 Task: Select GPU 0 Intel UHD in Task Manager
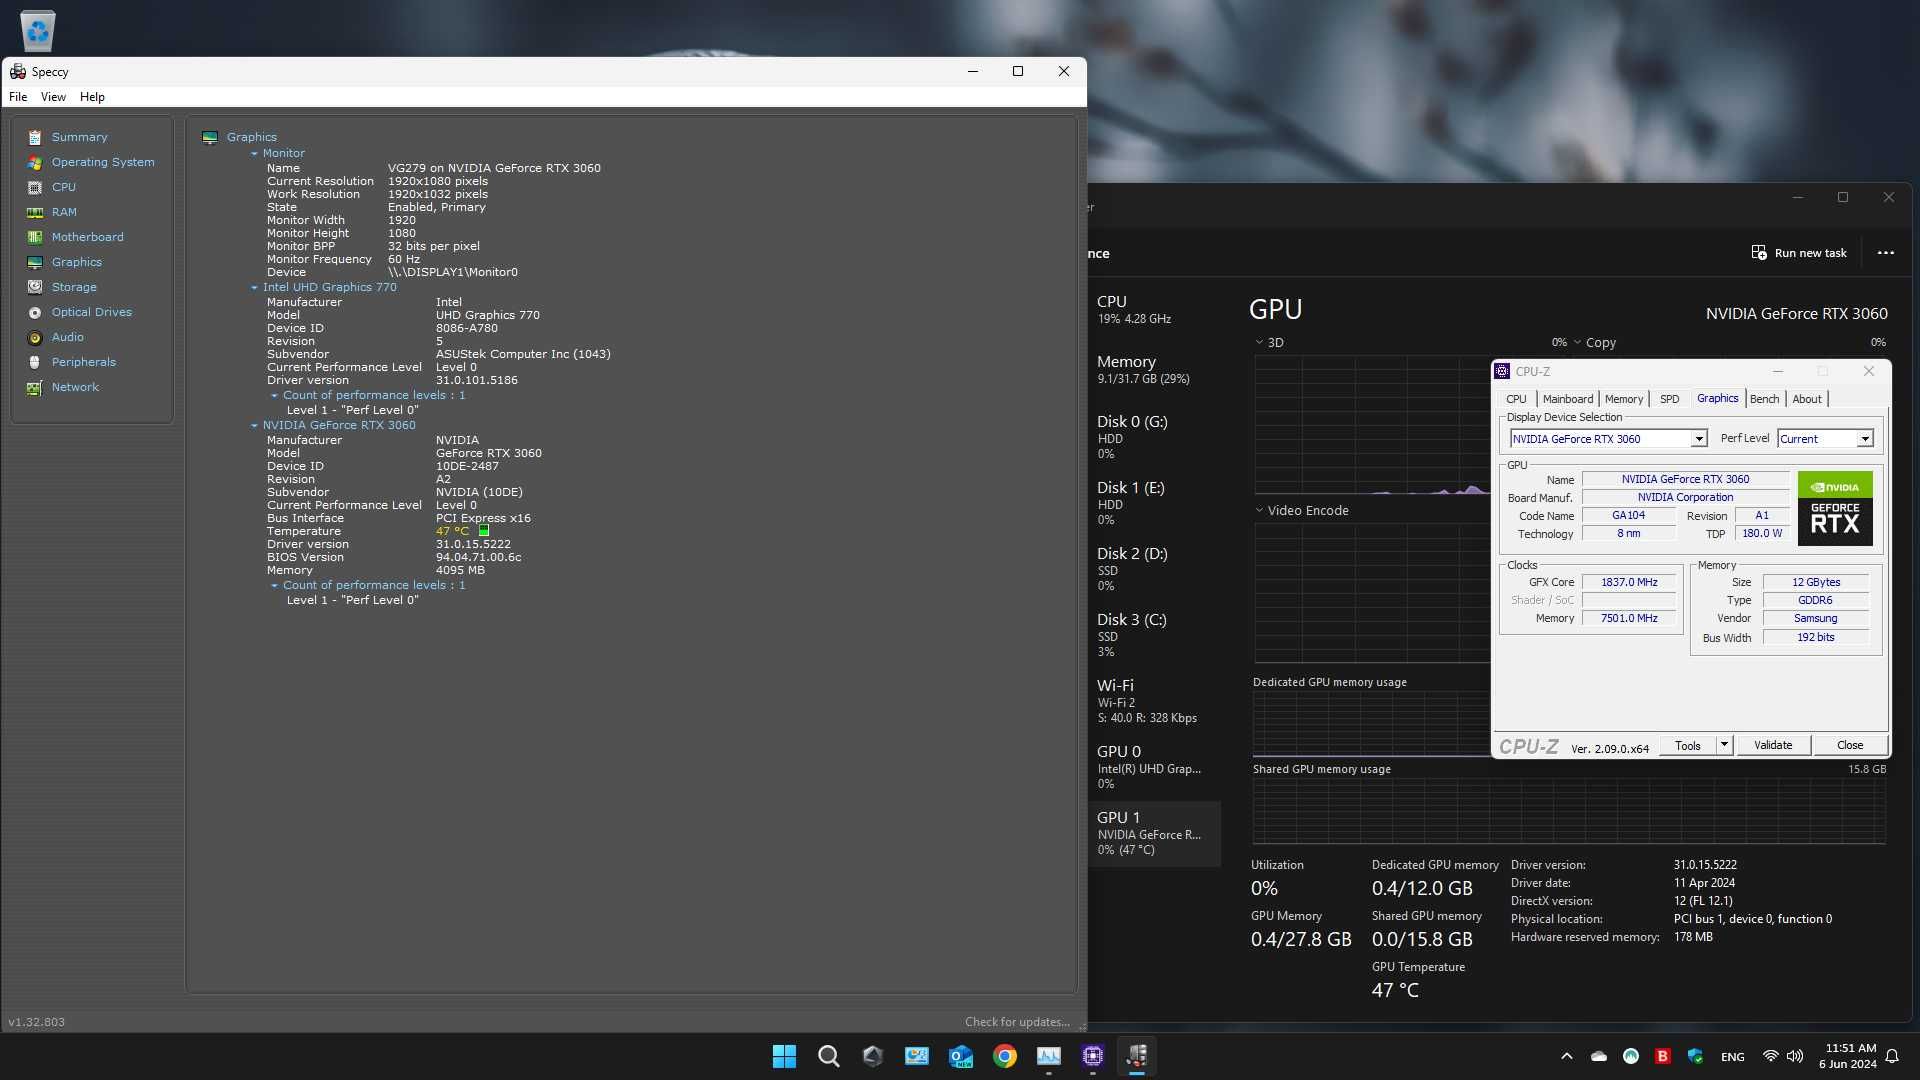[x=1155, y=767]
